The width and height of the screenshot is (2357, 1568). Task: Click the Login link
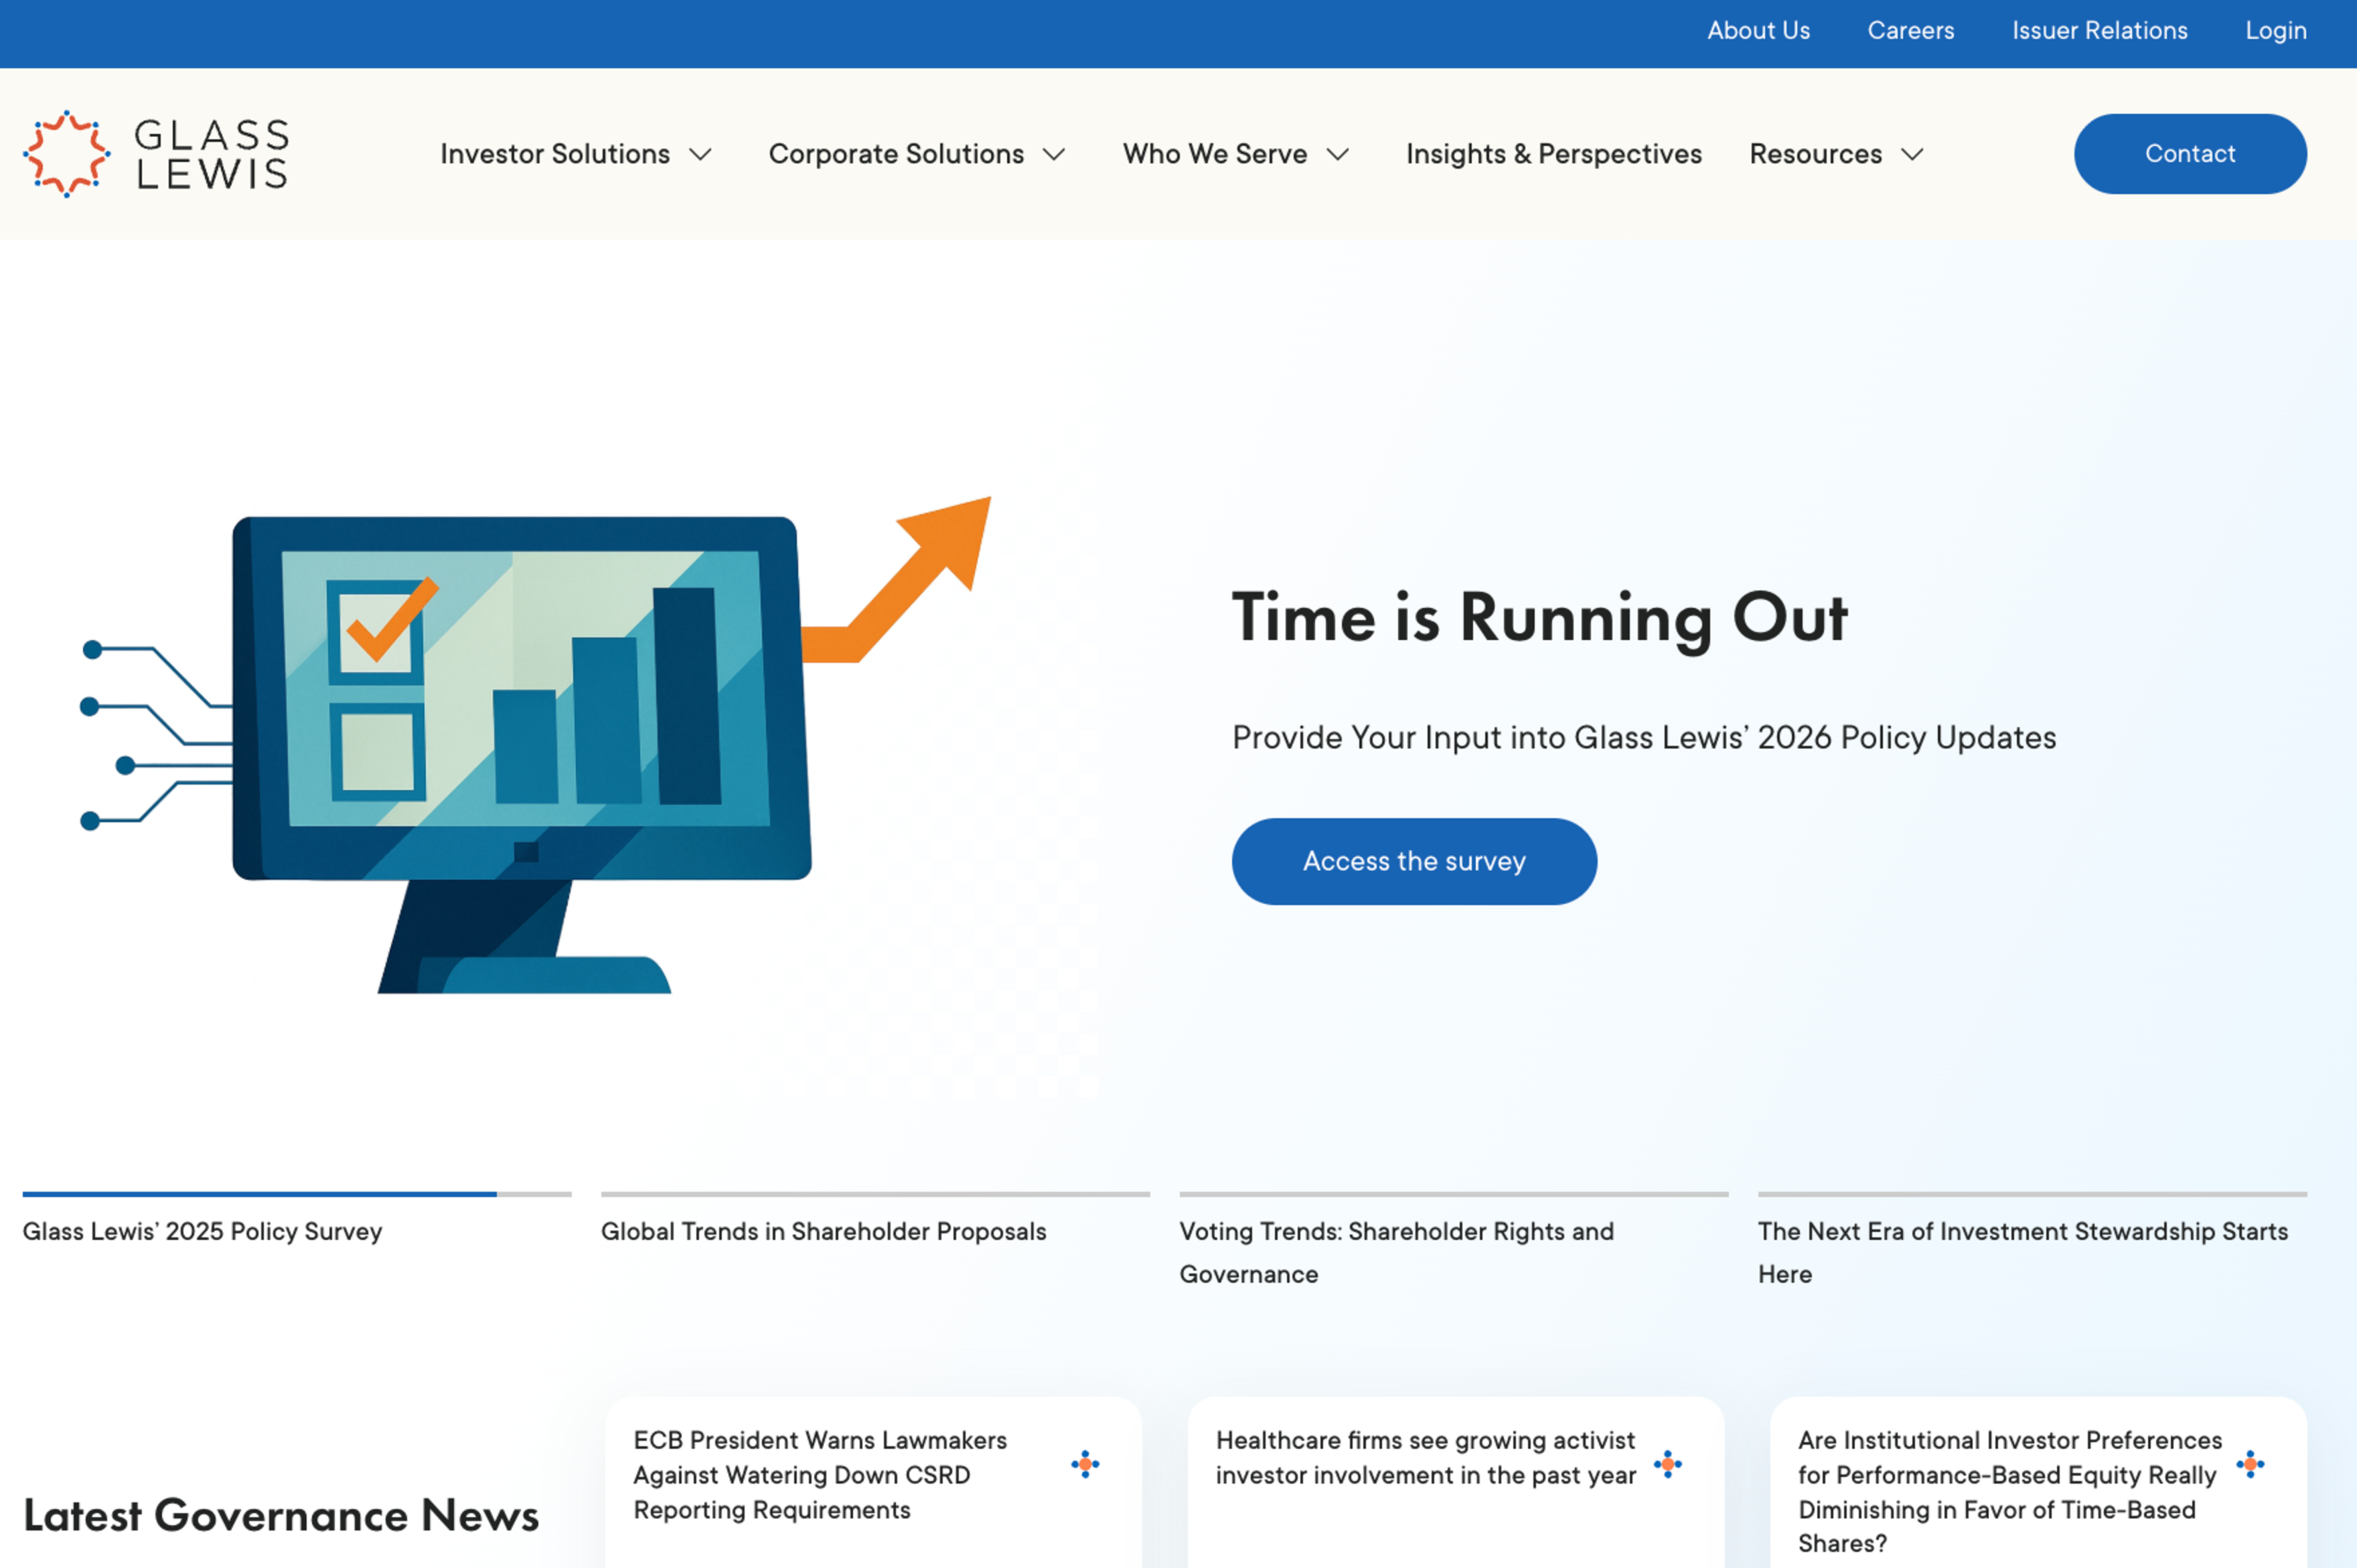click(x=2275, y=31)
